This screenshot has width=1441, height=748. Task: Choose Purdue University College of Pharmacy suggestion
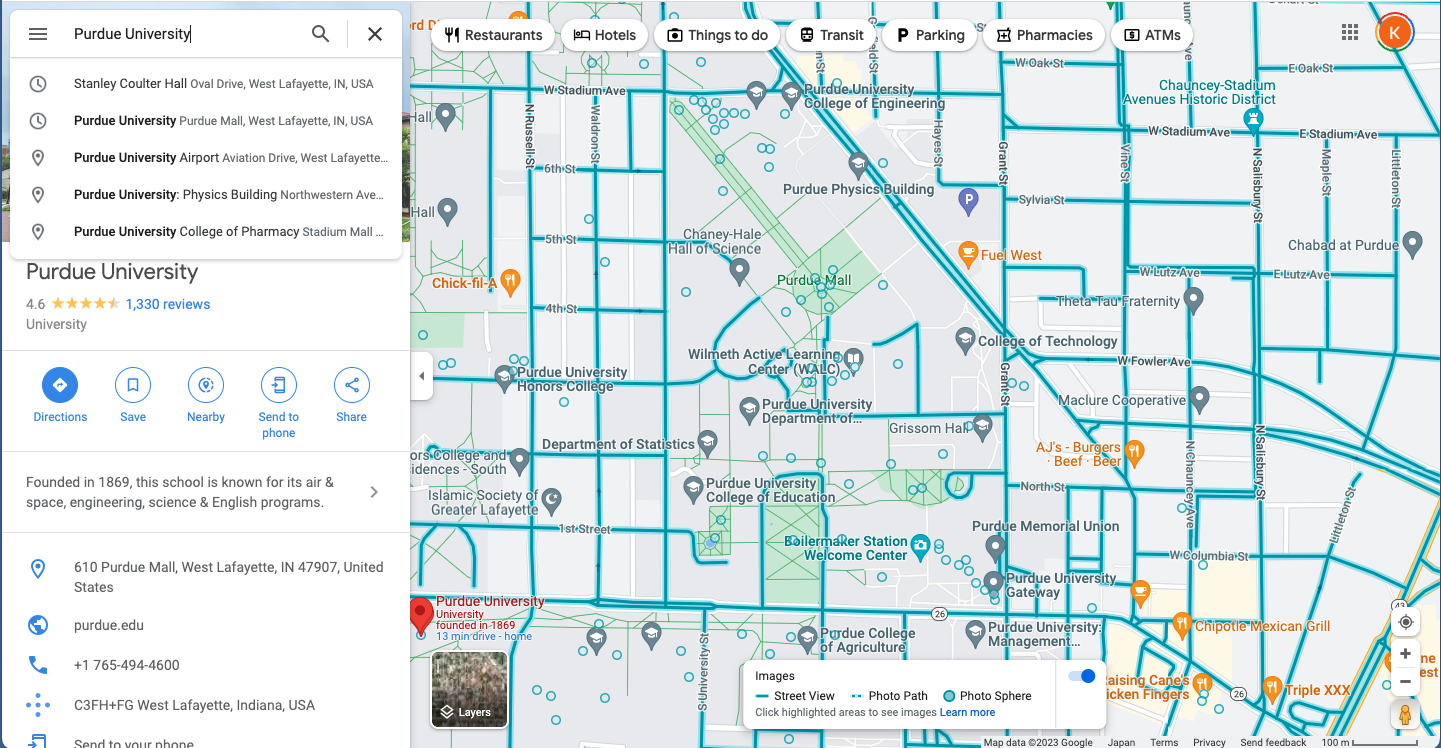coord(206,232)
